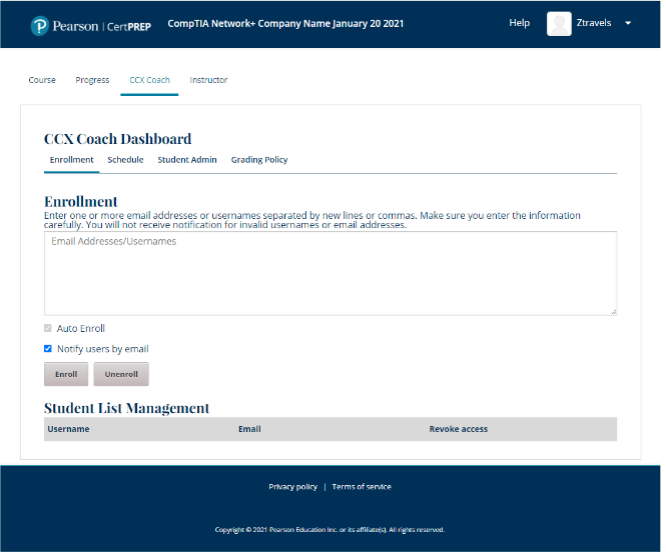Switch to the Course tab
Image resolution: width=666 pixels, height=556 pixels.
[42, 80]
